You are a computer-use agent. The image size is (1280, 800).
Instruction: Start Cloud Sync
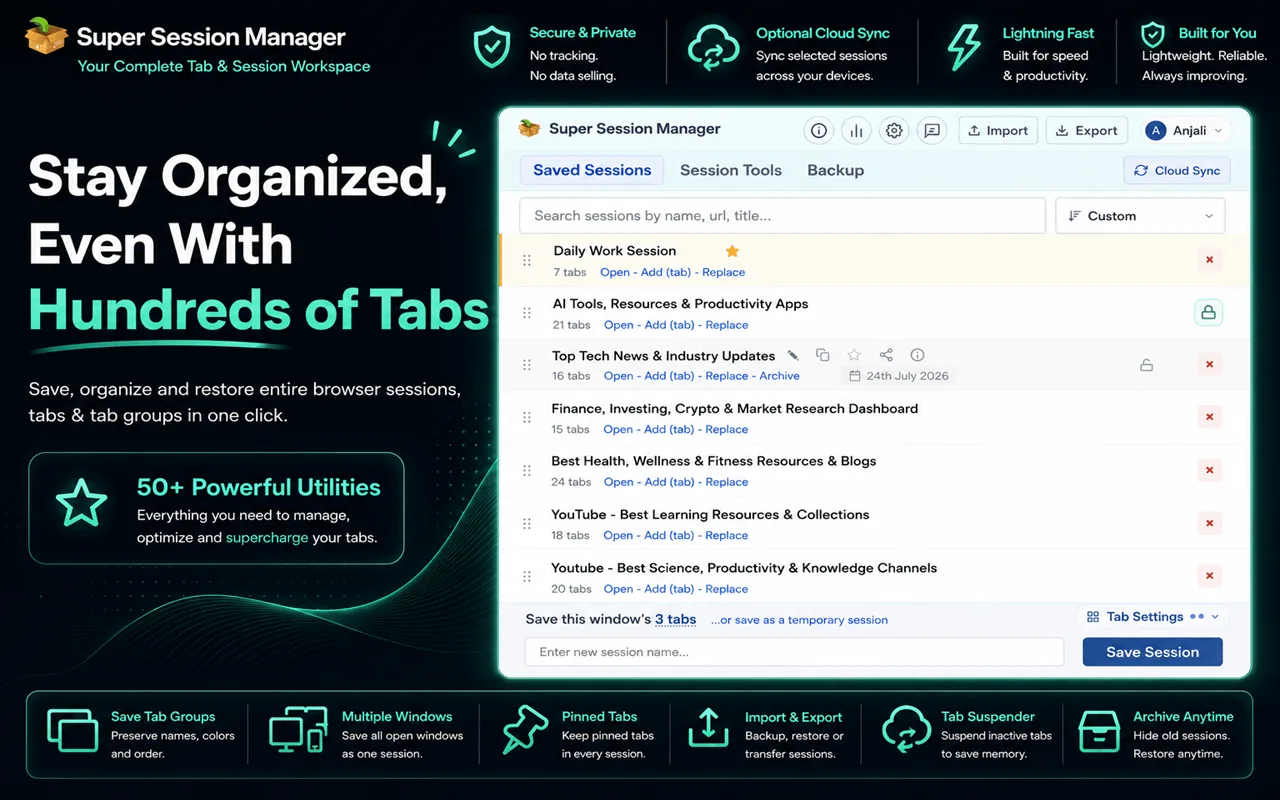1177,171
